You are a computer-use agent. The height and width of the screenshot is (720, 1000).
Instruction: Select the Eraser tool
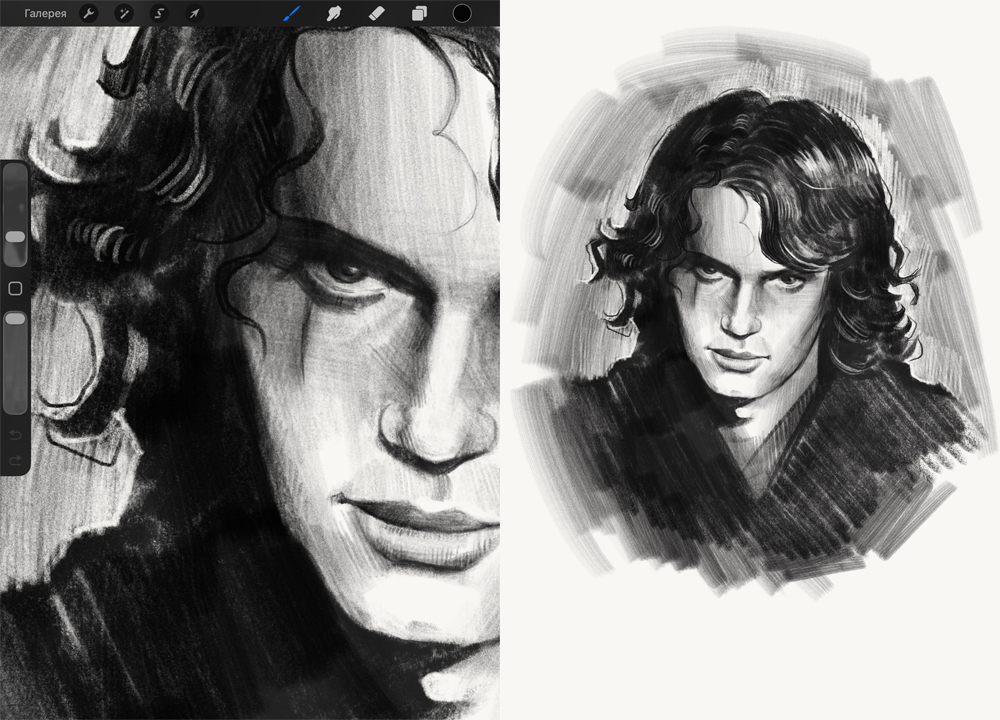(x=377, y=13)
